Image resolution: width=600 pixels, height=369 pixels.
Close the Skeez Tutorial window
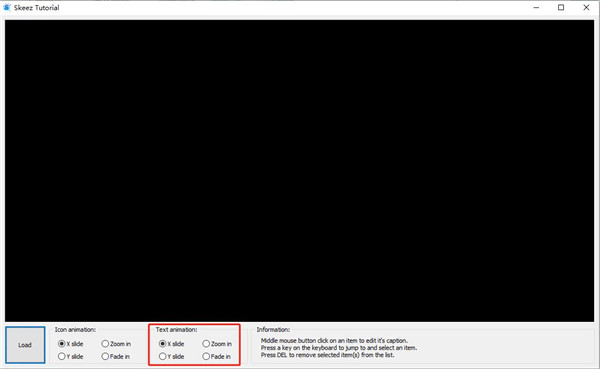click(x=586, y=7)
